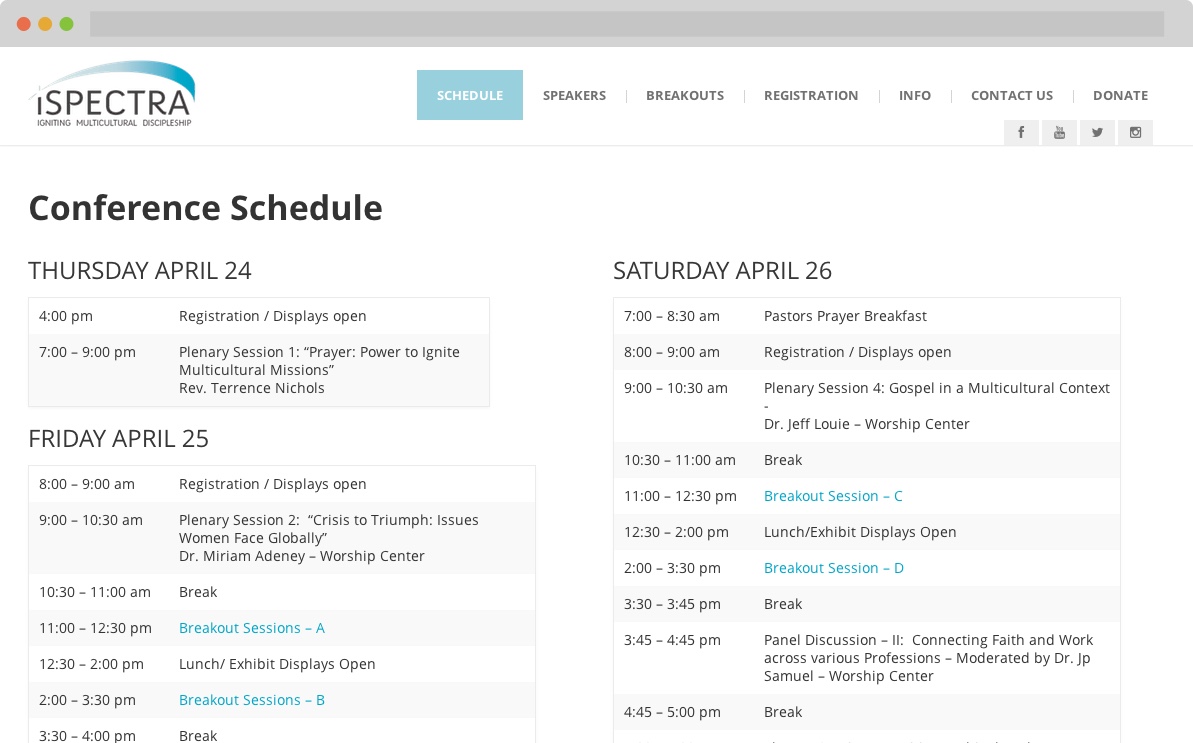
Task: Open the Breakout Session – D link
Action: pos(833,567)
